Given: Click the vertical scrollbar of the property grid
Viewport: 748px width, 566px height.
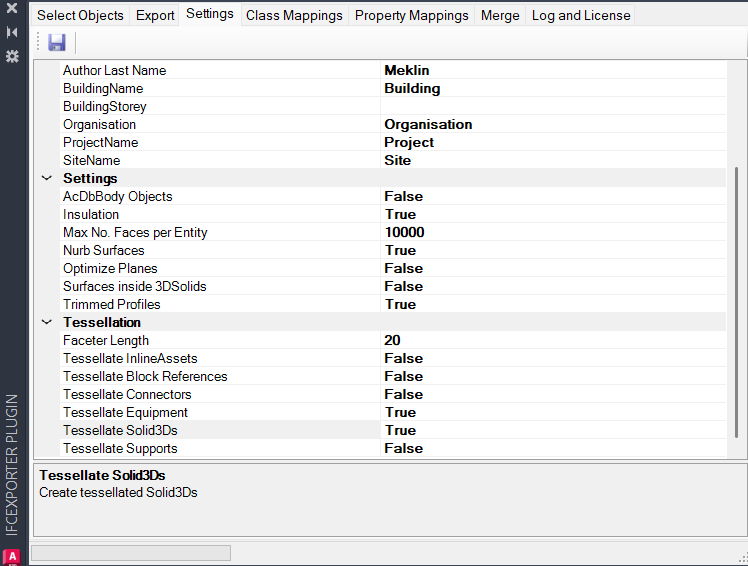Looking at the screenshot, I should 737,300.
